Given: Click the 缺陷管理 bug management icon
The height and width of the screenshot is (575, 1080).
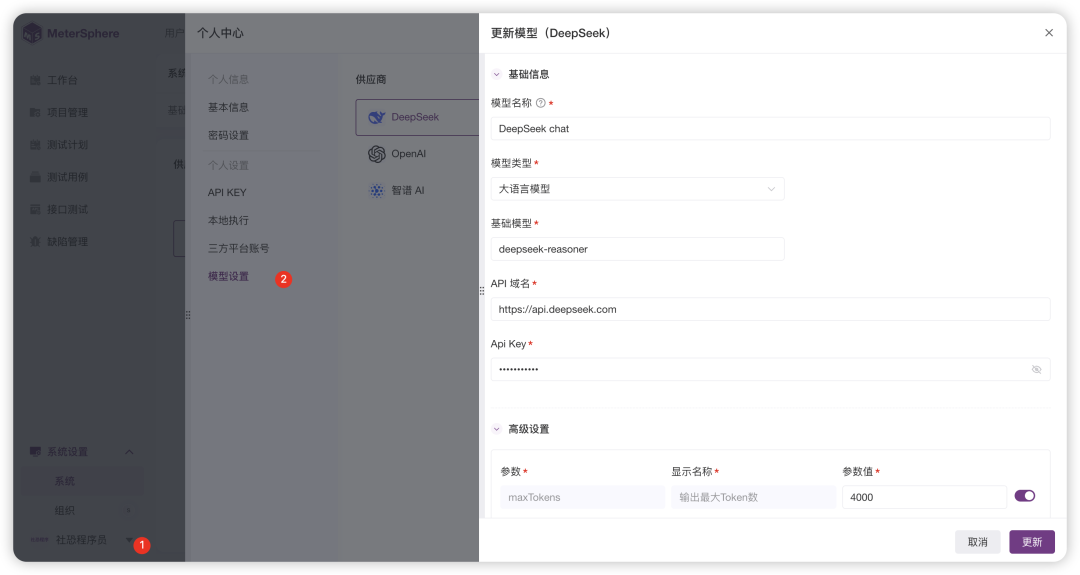Looking at the screenshot, I should (35, 242).
